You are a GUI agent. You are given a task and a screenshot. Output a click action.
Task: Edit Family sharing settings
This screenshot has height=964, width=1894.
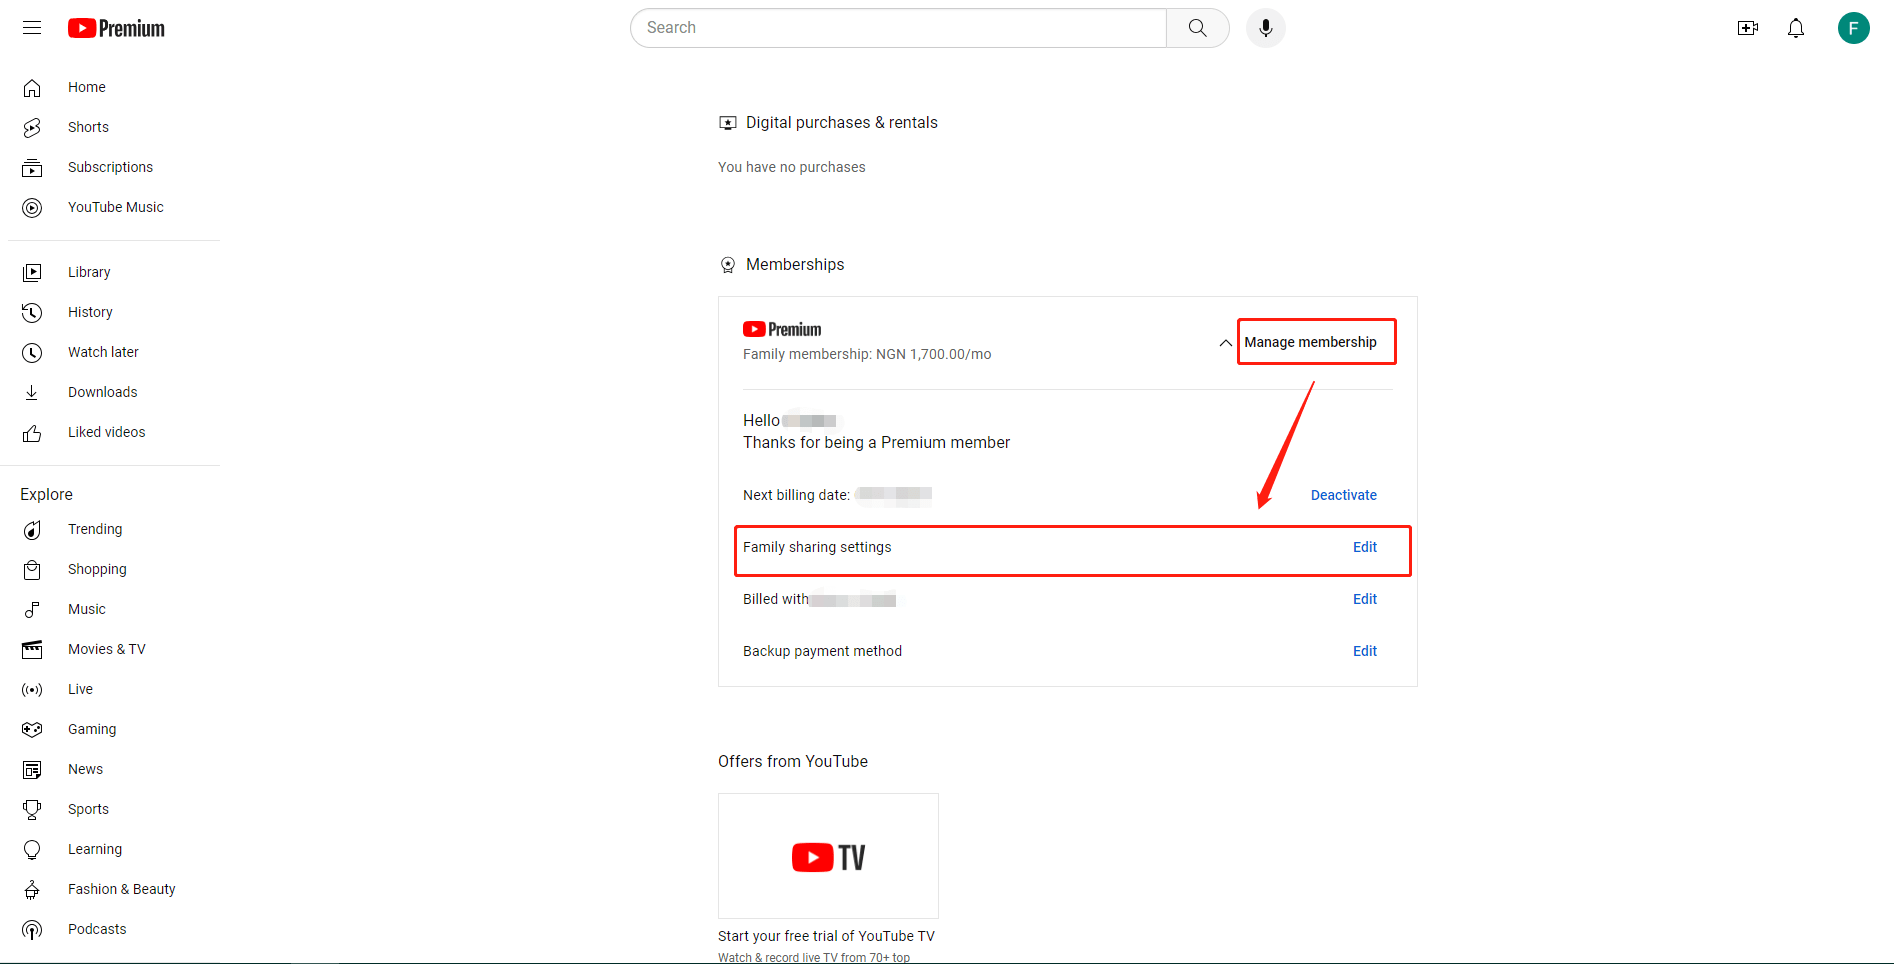tap(1364, 547)
